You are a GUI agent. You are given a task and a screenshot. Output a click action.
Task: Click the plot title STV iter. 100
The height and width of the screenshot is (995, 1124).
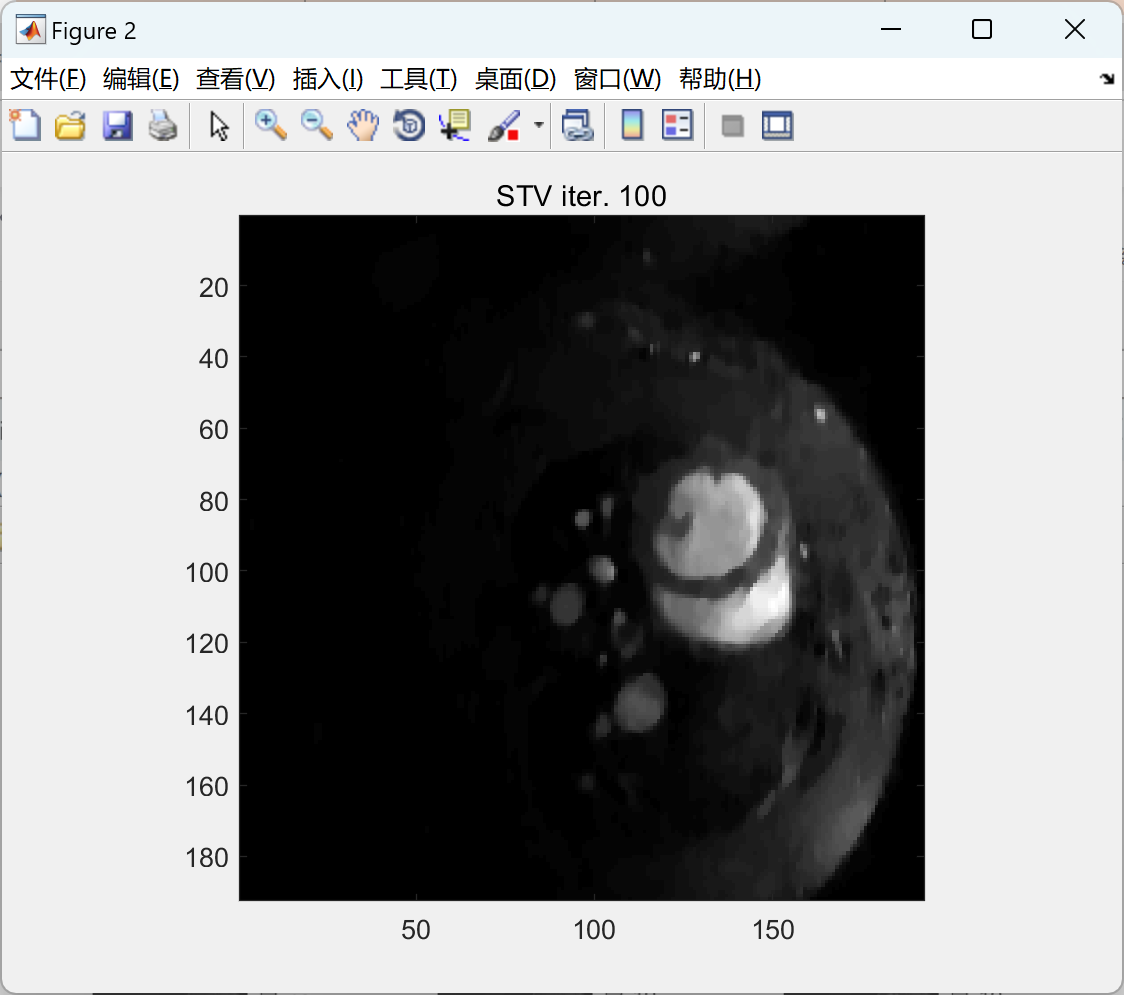point(581,196)
